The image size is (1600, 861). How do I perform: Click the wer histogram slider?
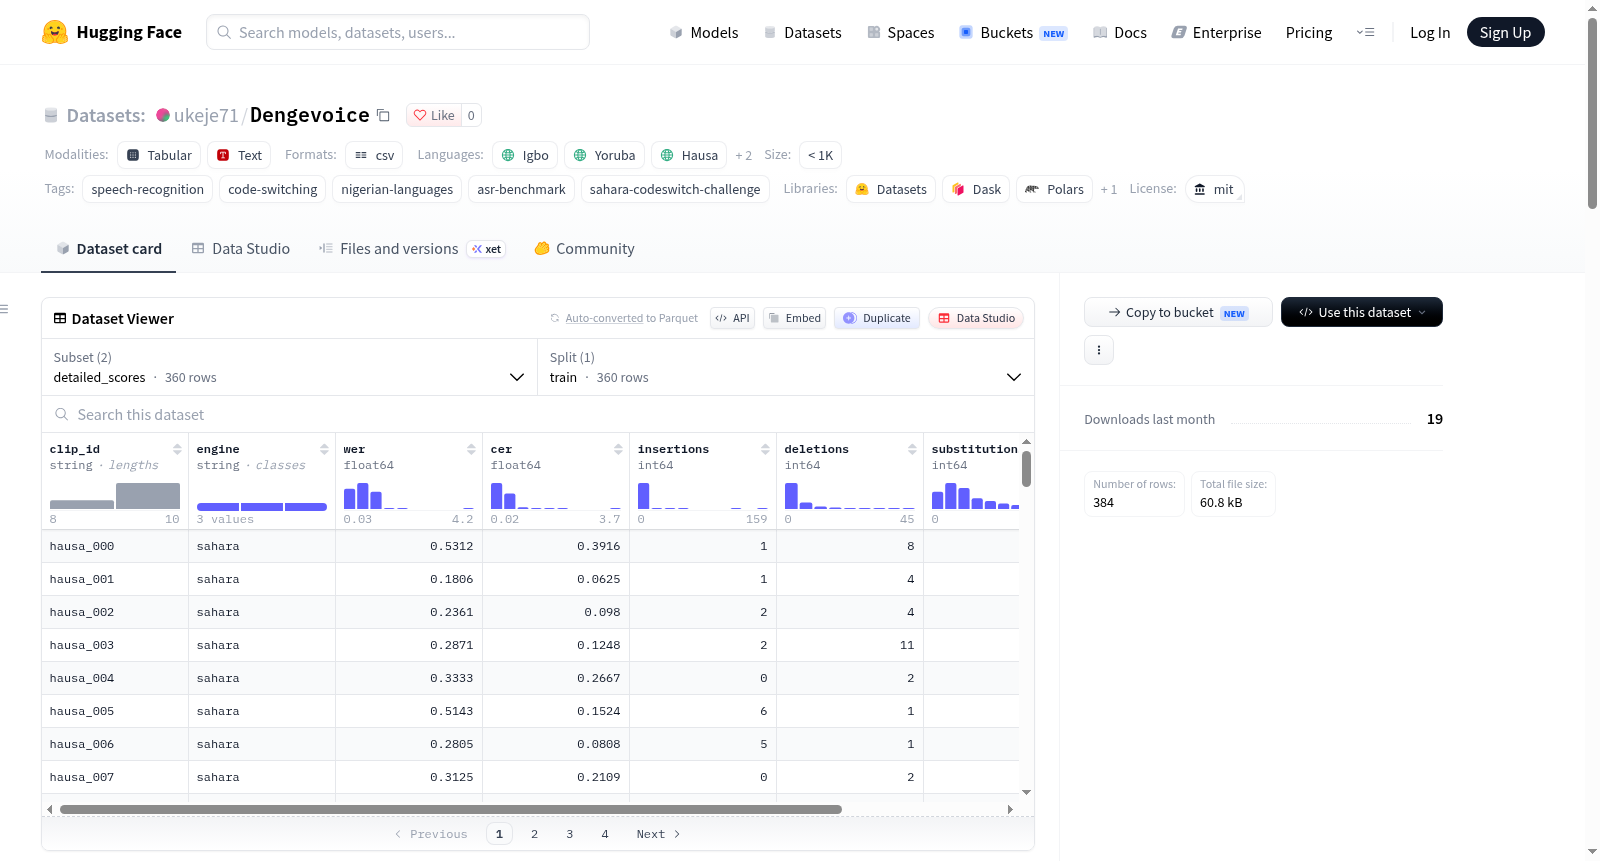(x=408, y=495)
